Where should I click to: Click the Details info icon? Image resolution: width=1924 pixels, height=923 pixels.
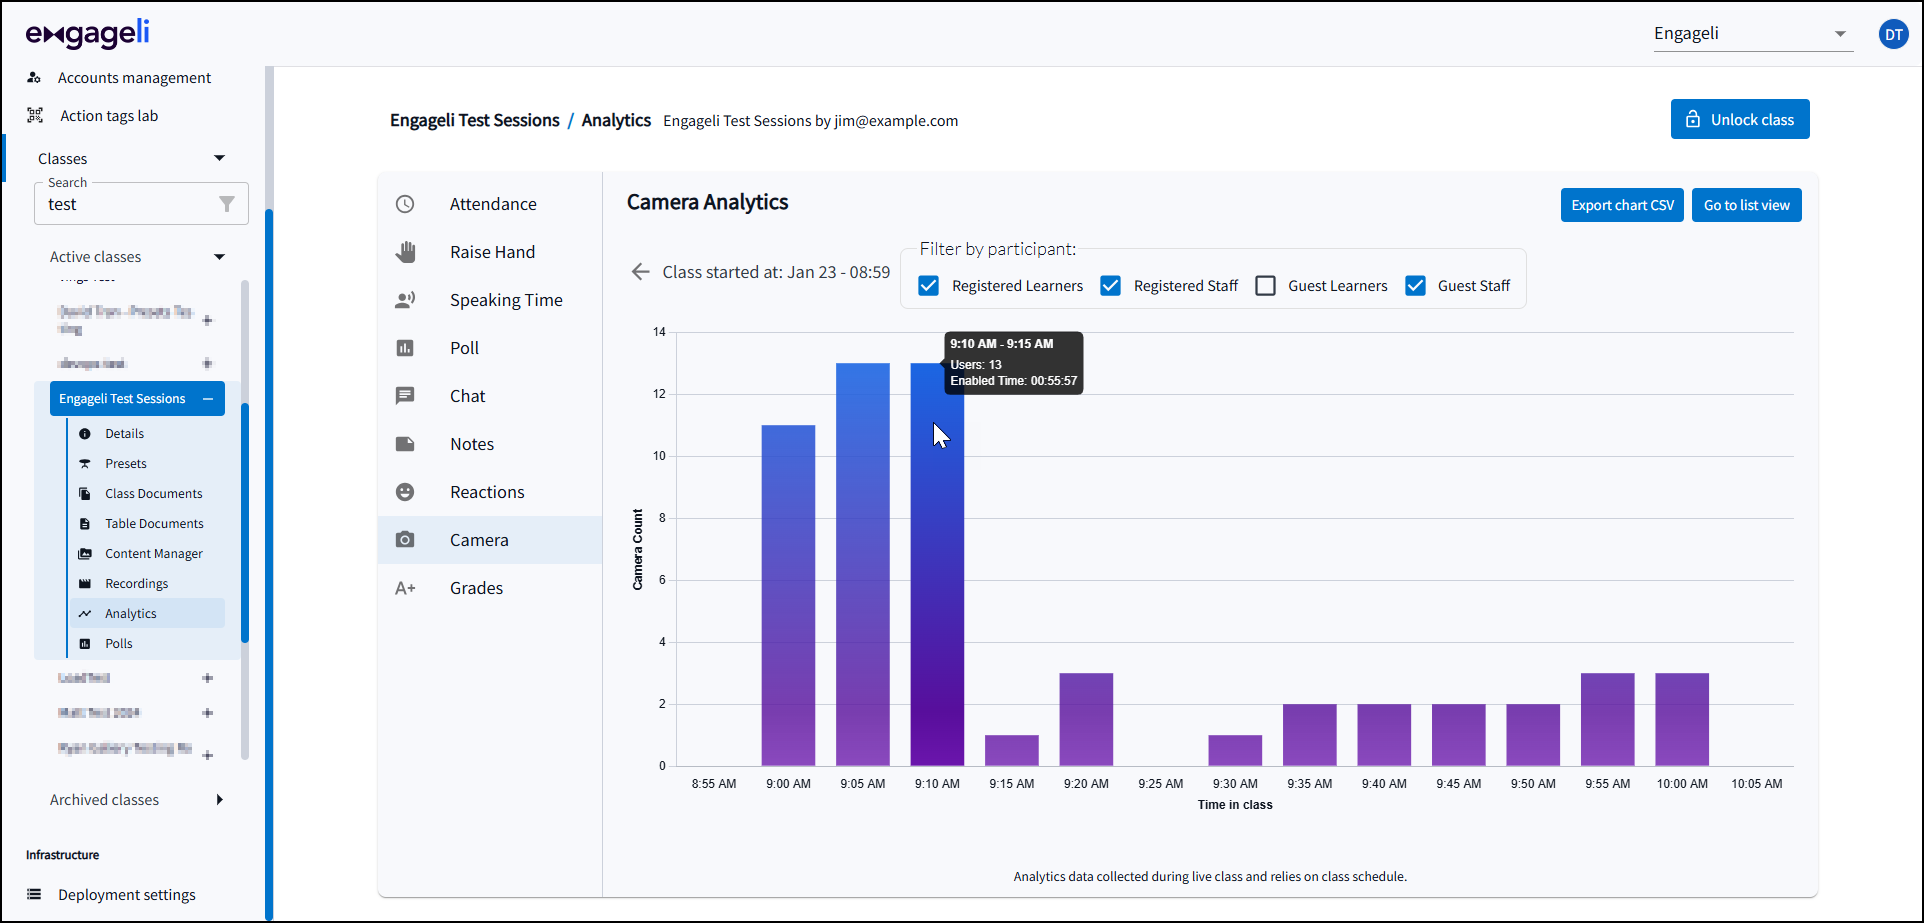coord(85,434)
